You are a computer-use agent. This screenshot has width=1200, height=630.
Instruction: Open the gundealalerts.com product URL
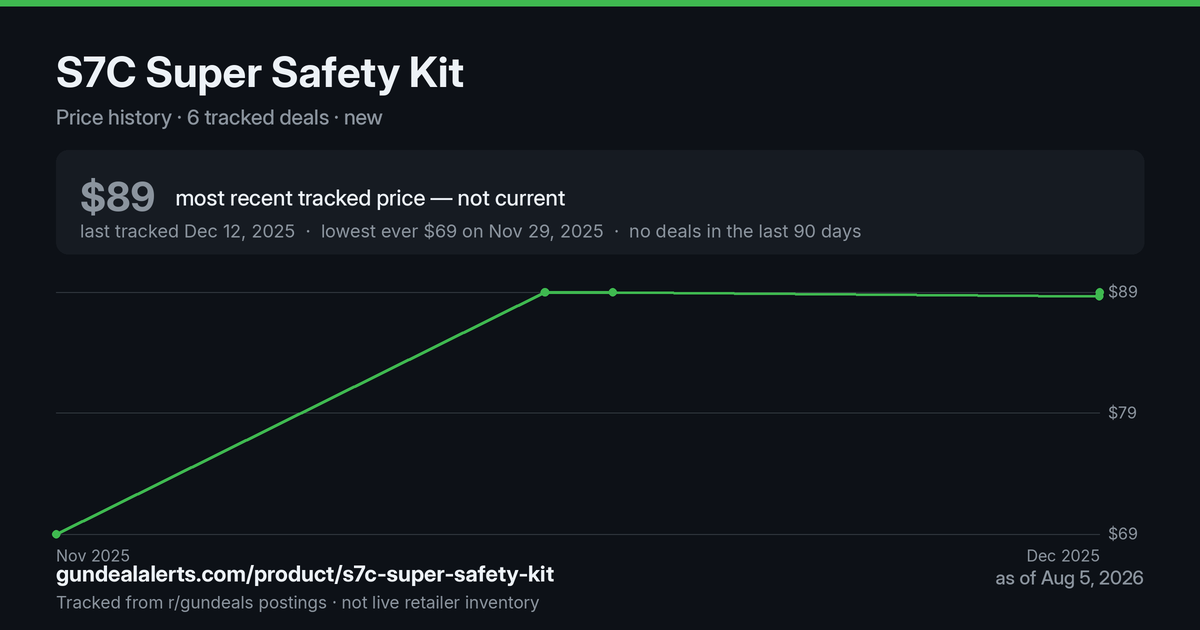point(305,575)
